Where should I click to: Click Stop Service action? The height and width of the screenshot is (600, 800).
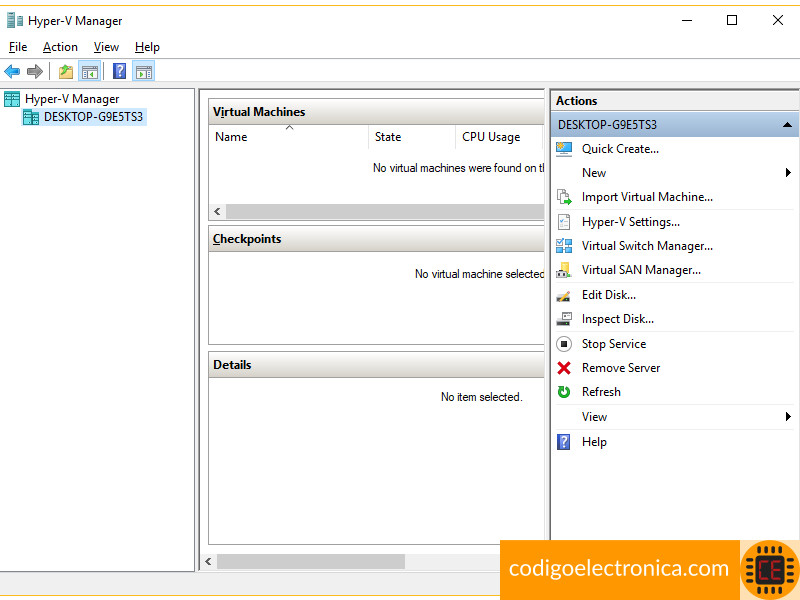click(x=614, y=344)
